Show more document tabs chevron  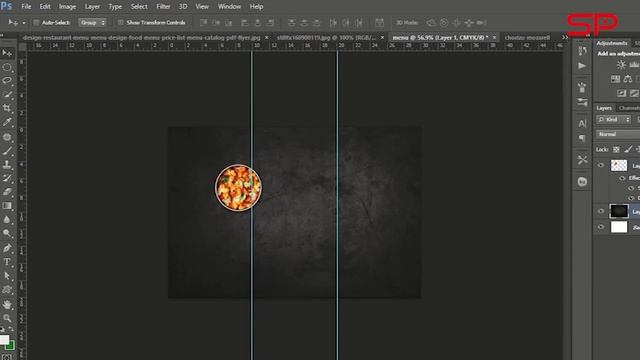[x=565, y=37]
